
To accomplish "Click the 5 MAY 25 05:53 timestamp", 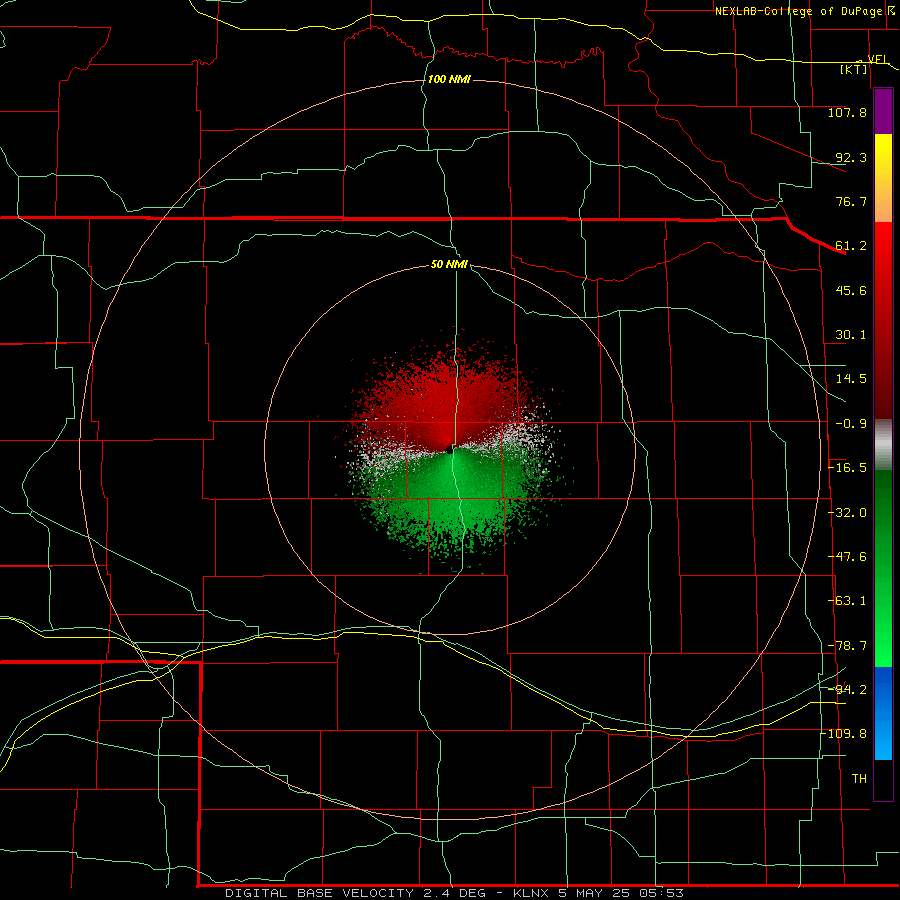I will click(621, 893).
